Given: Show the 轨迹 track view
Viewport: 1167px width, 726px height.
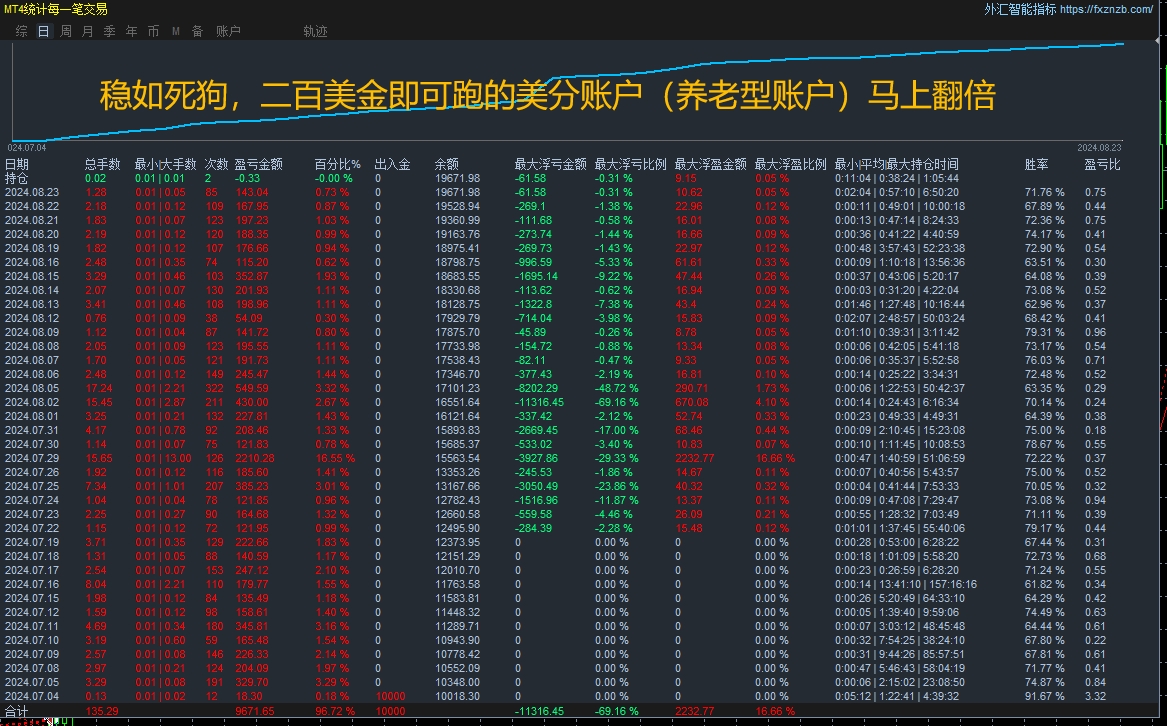Looking at the screenshot, I should pos(316,31).
